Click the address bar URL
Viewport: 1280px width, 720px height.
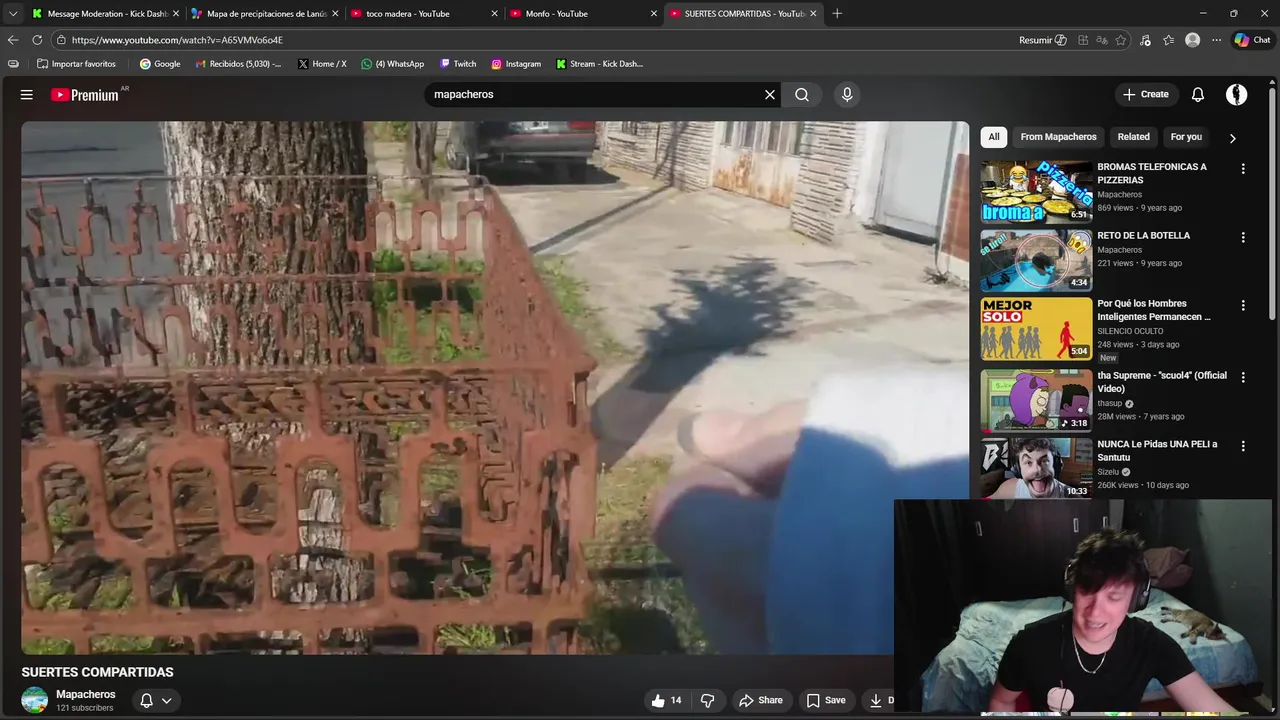coord(177,40)
